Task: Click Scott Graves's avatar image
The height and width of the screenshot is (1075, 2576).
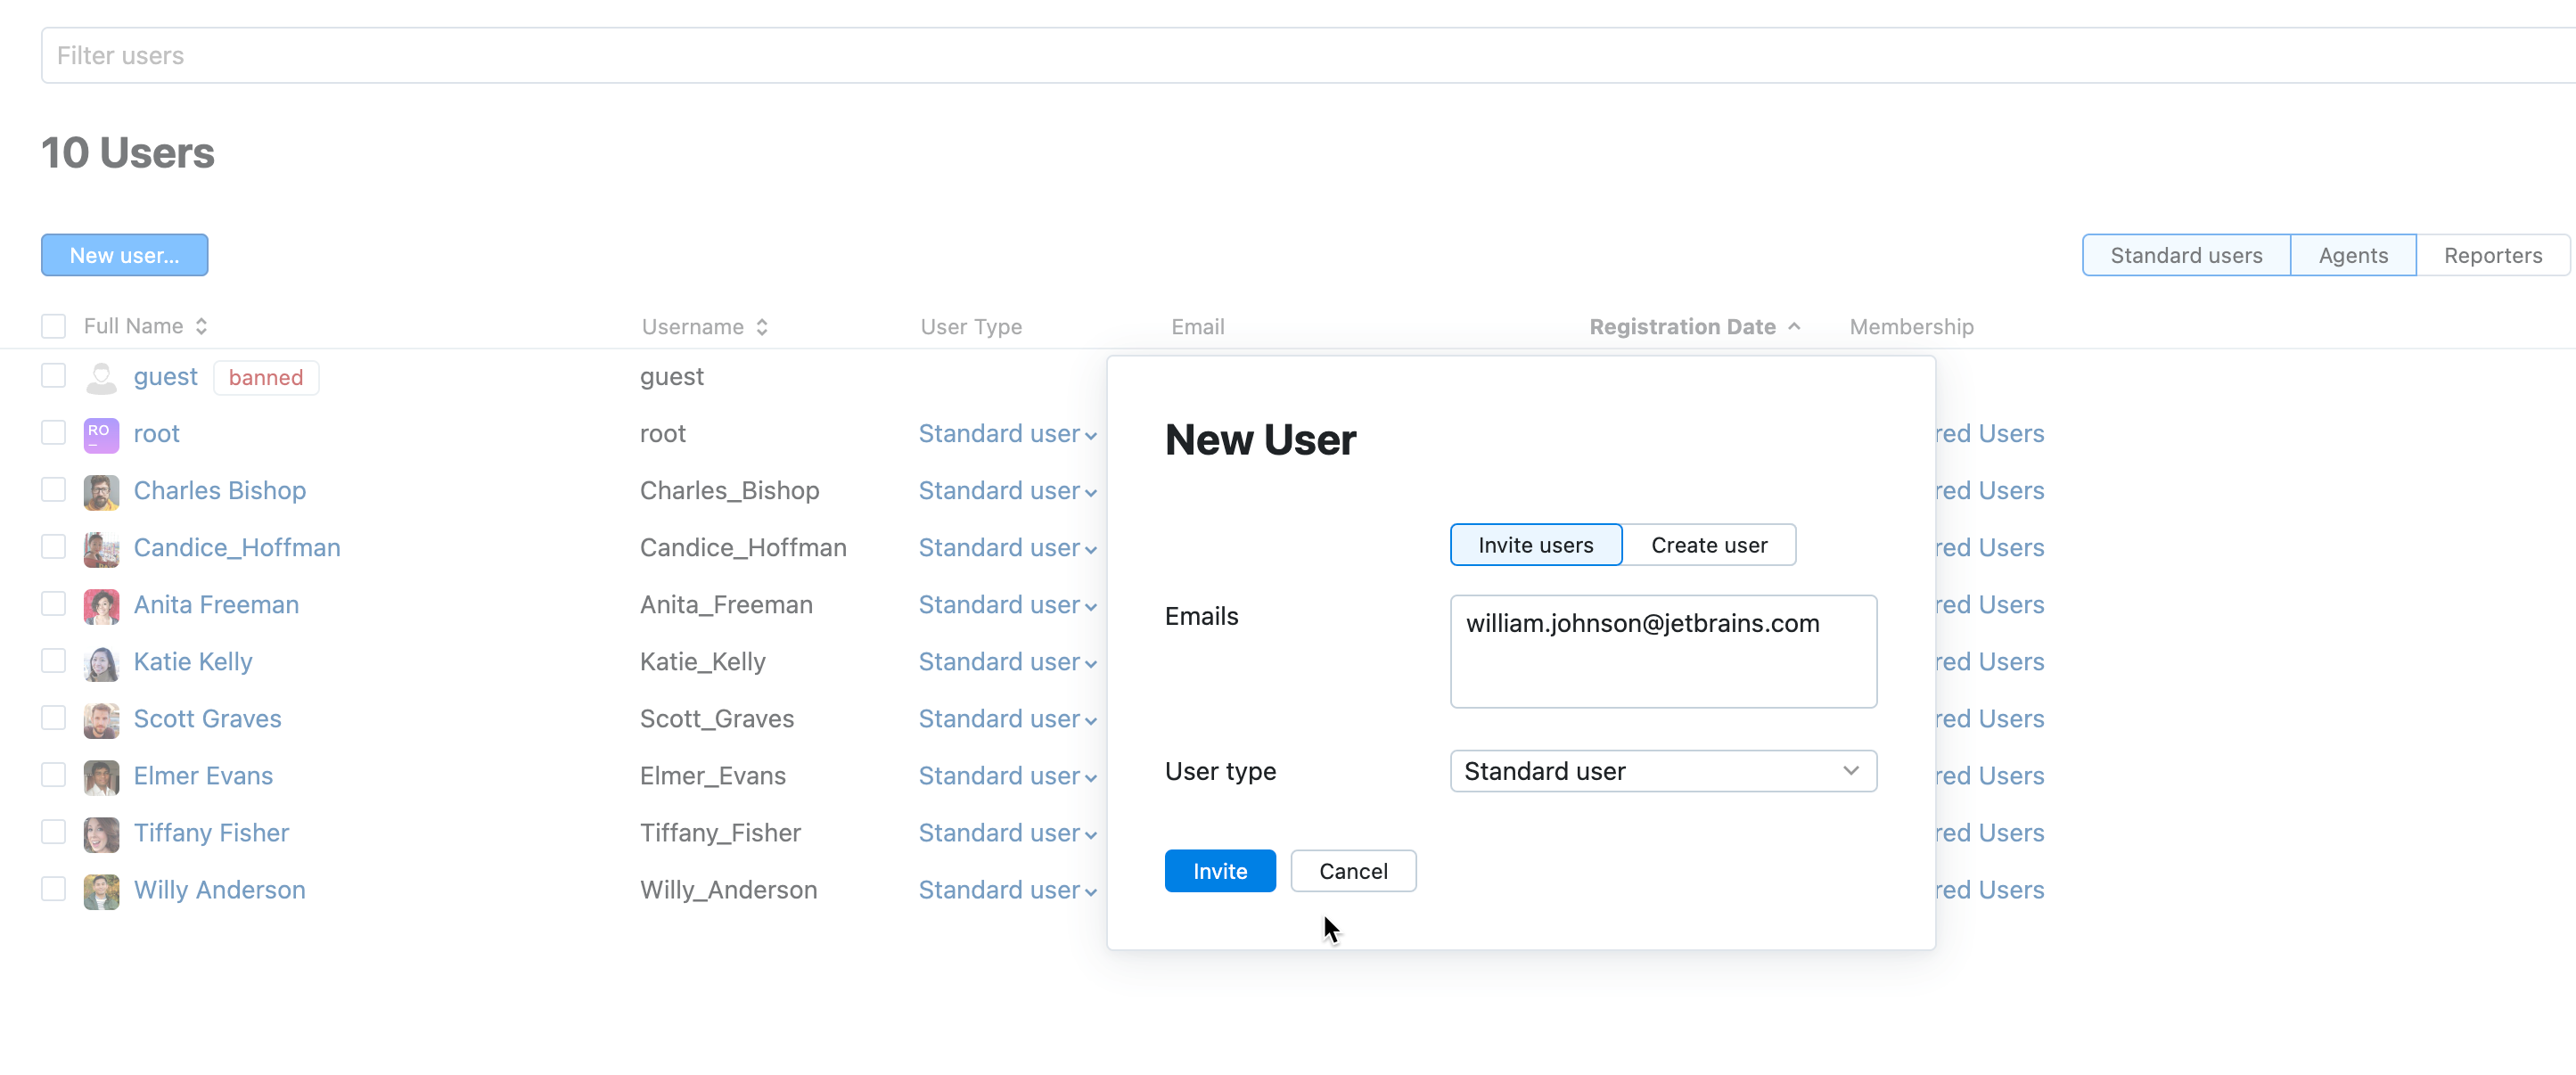Action: click(x=101, y=719)
